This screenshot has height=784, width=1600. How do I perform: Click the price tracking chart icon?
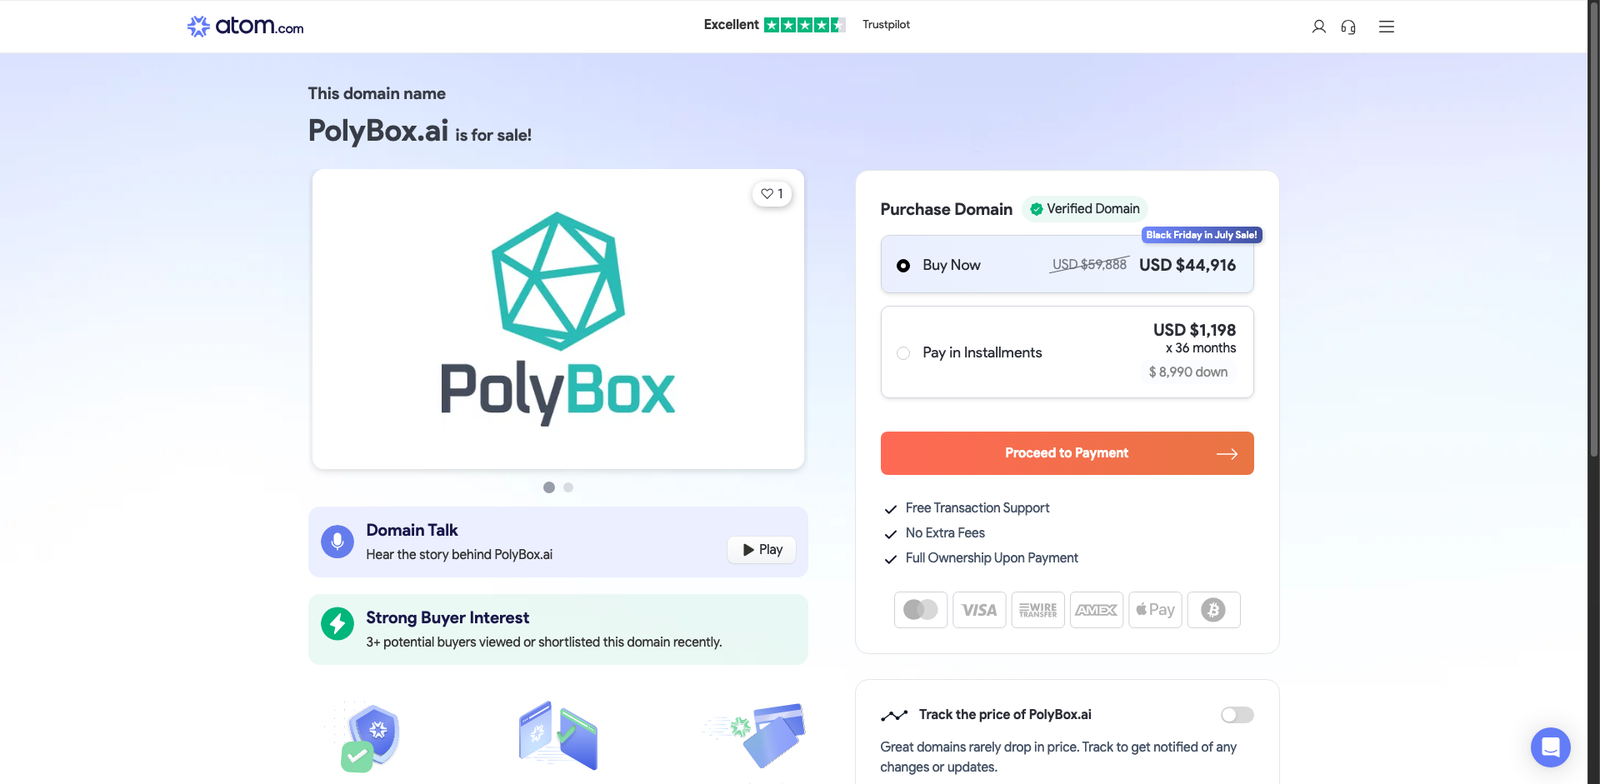click(894, 715)
